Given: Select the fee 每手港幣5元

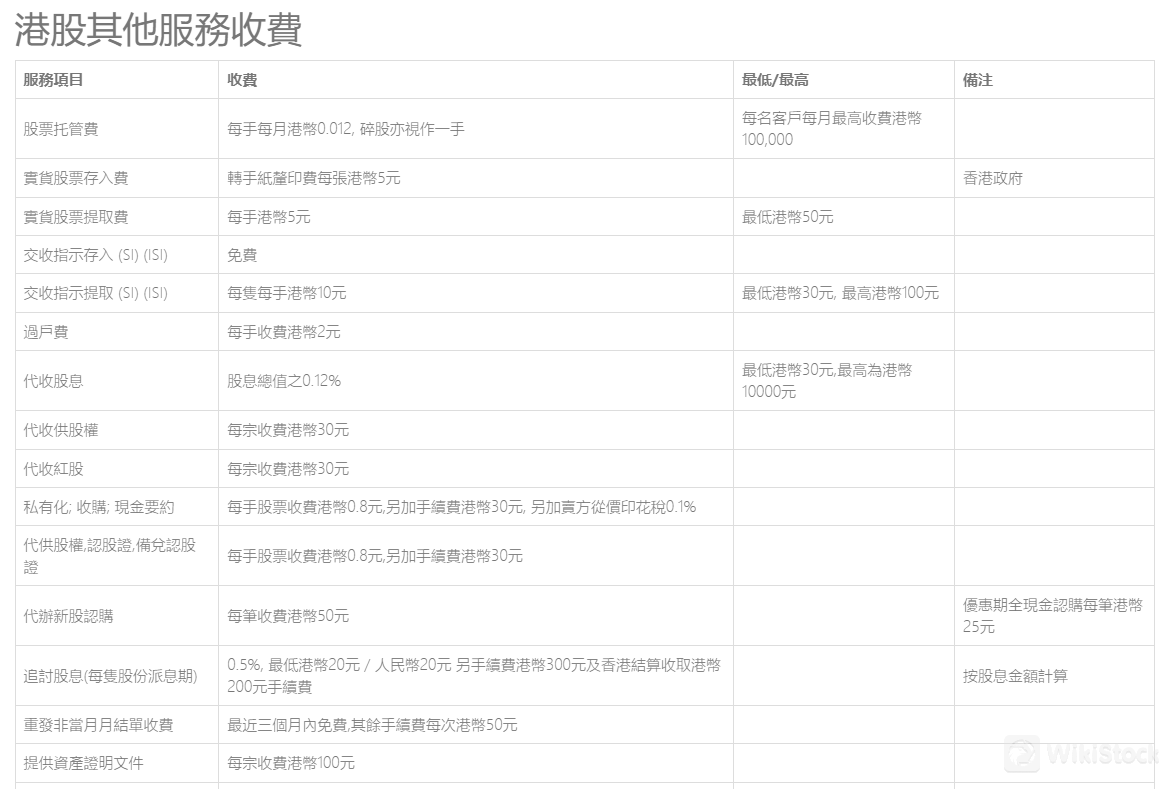Looking at the screenshot, I should point(268,217).
